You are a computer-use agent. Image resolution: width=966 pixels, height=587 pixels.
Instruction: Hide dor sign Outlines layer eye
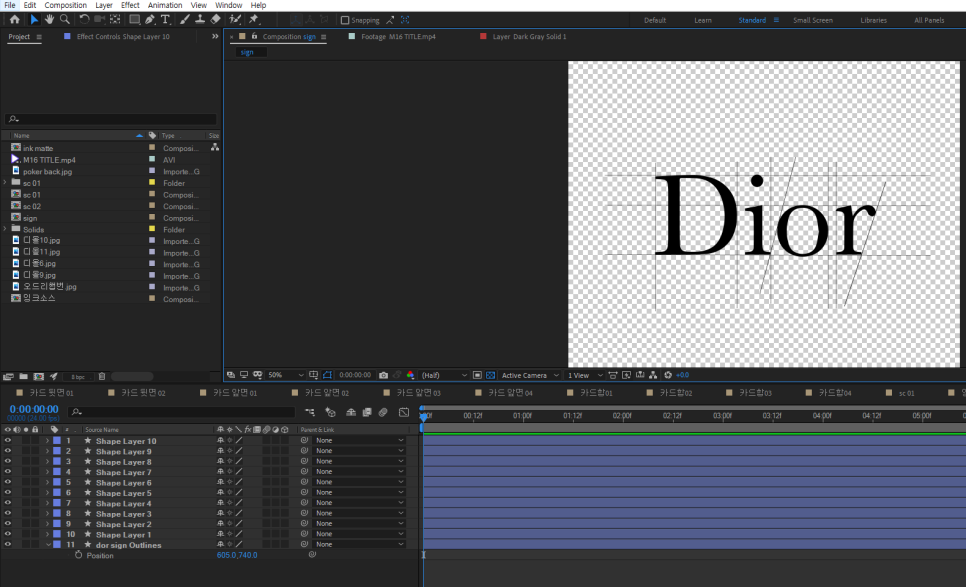pos(7,544)
